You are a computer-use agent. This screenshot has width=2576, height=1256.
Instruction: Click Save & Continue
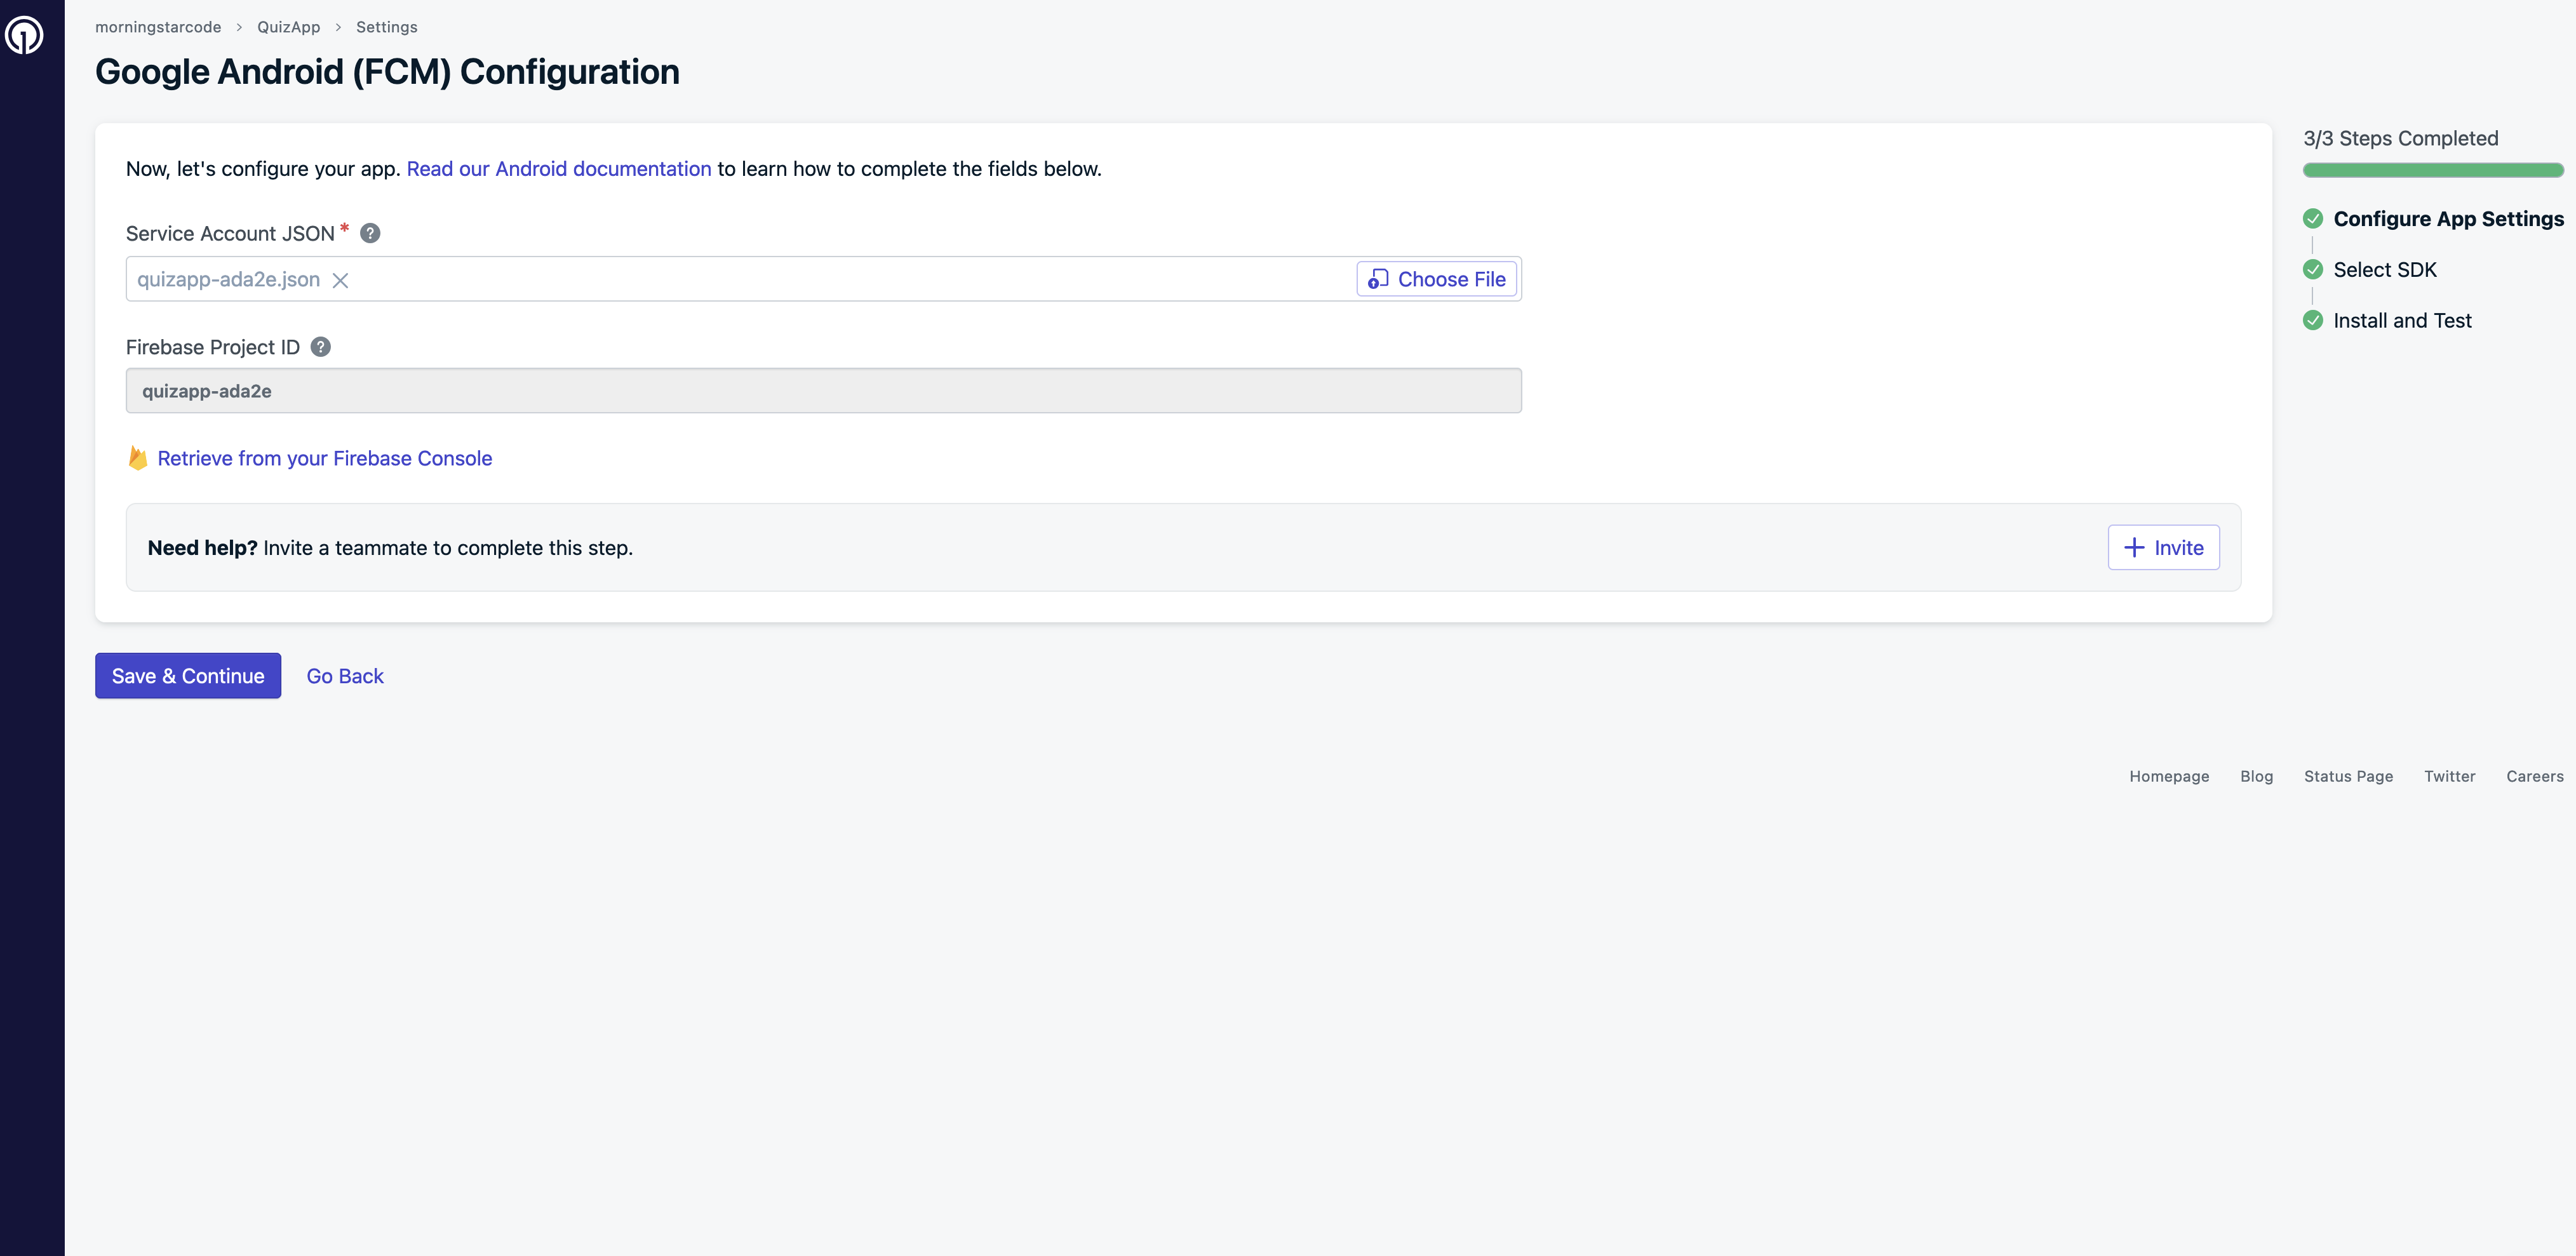pyautogui.click(x=188, y=676)
